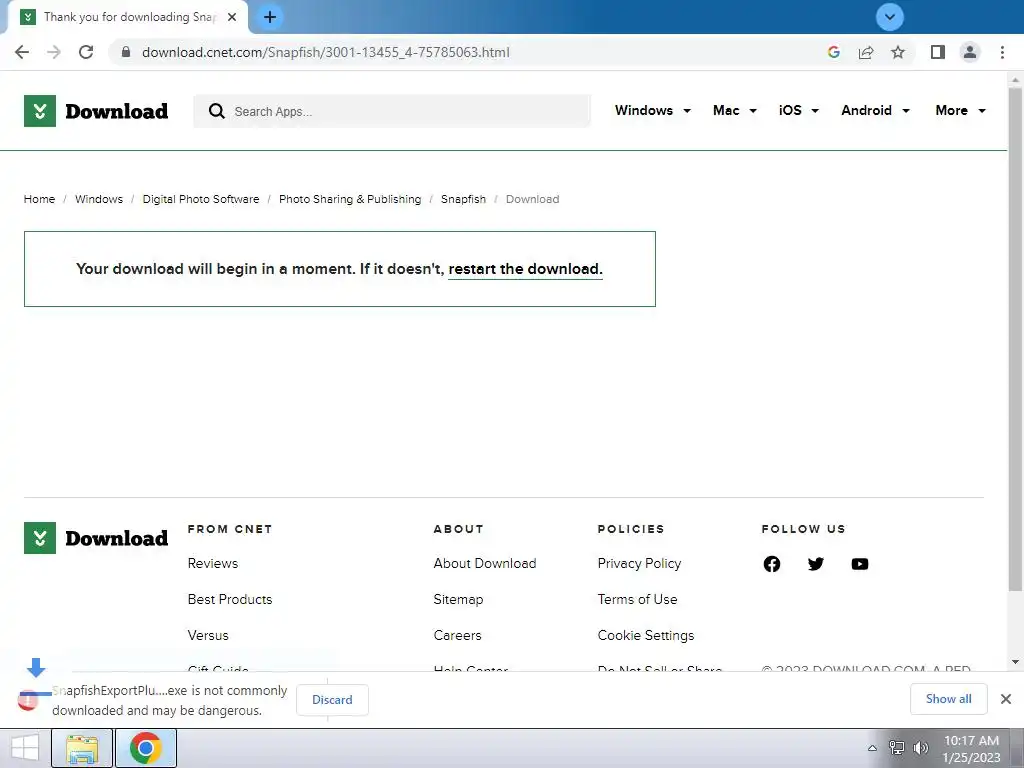Expand the iOS menu
This screenshot has height=768, width=1024.
coord(799,110)
